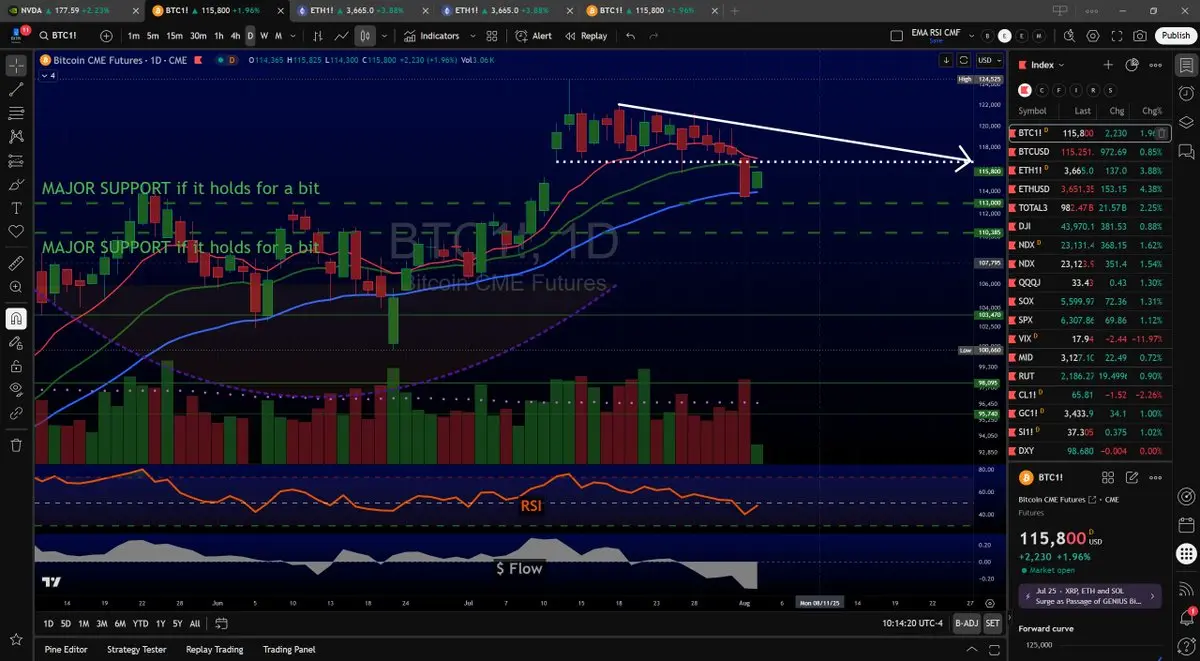
Task: Set date range to 5Y
Action: [177, 623]
